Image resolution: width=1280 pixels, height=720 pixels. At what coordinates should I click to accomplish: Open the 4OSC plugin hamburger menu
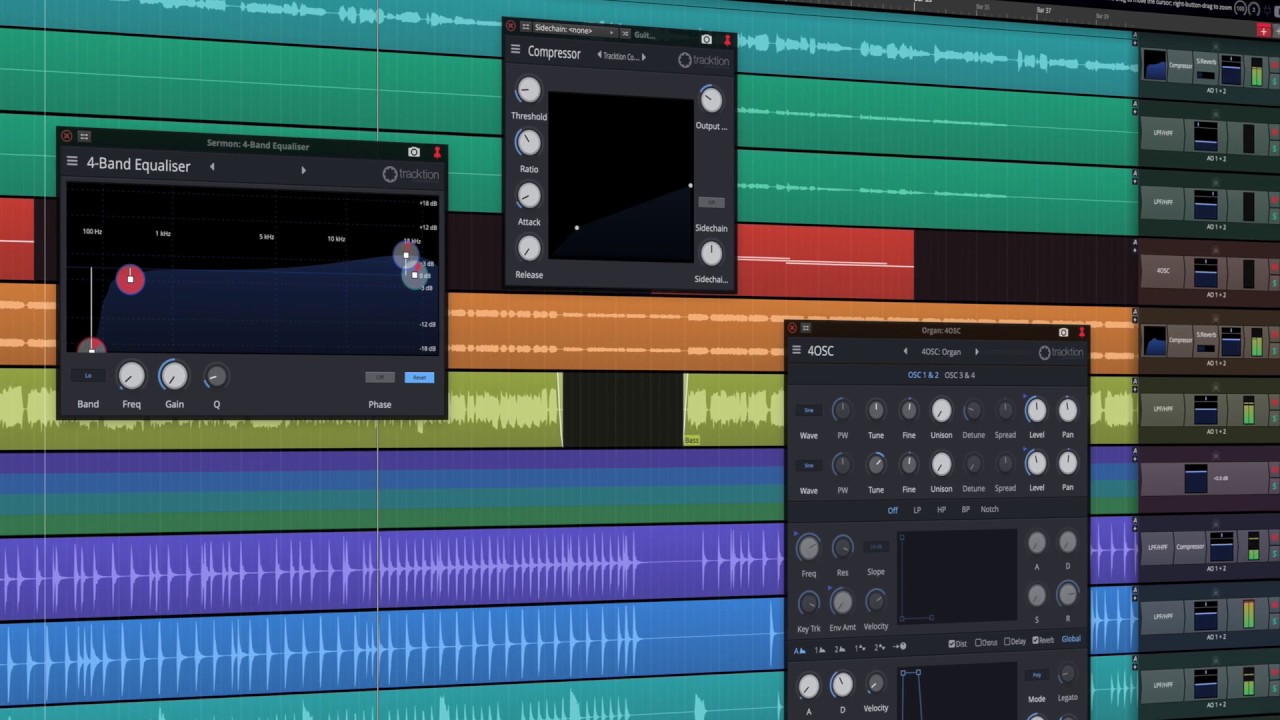coord(797,350)
